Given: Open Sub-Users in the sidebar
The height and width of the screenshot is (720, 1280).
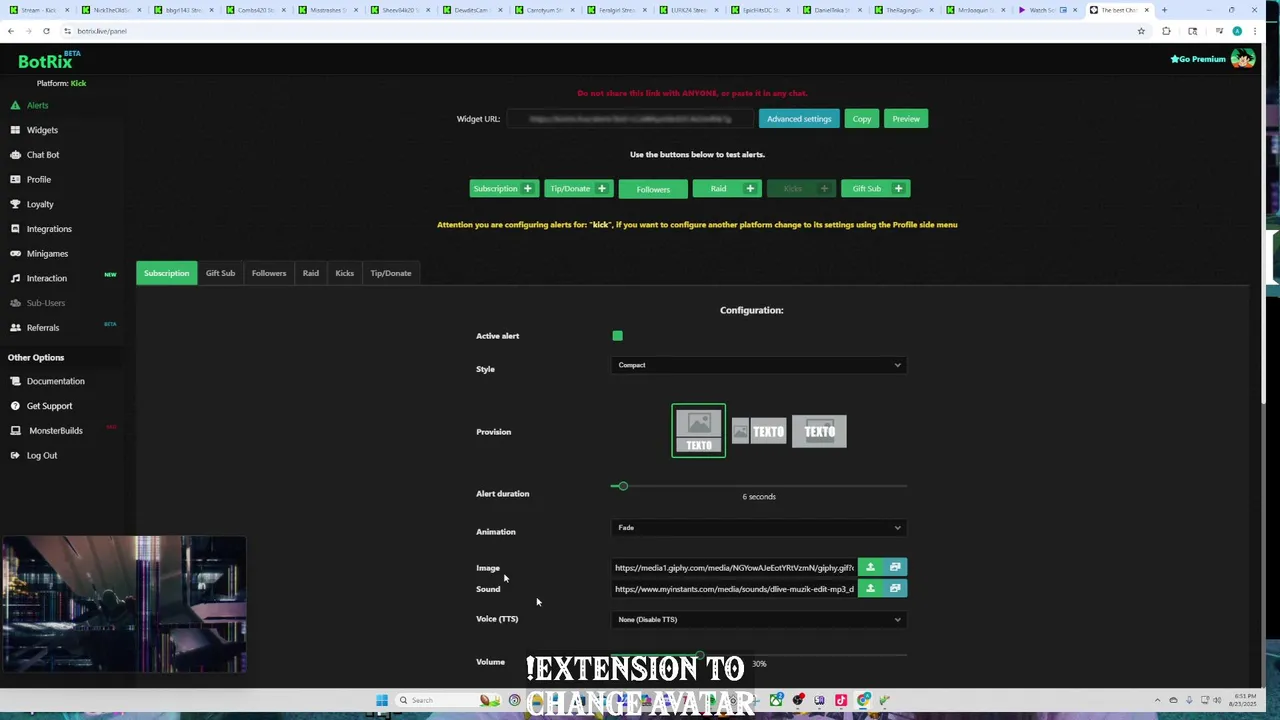Looking at the screenshot, I should tap(46, 303).
